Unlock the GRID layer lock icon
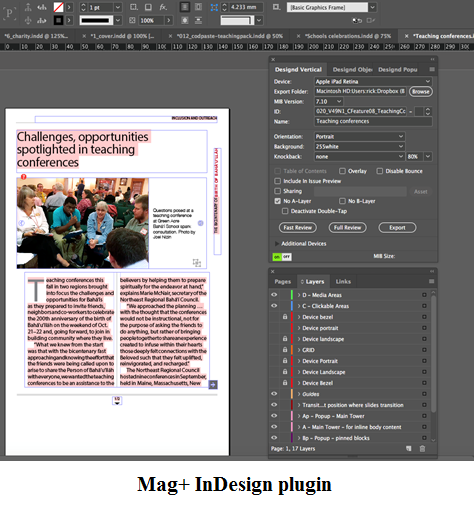 (285, 350)
